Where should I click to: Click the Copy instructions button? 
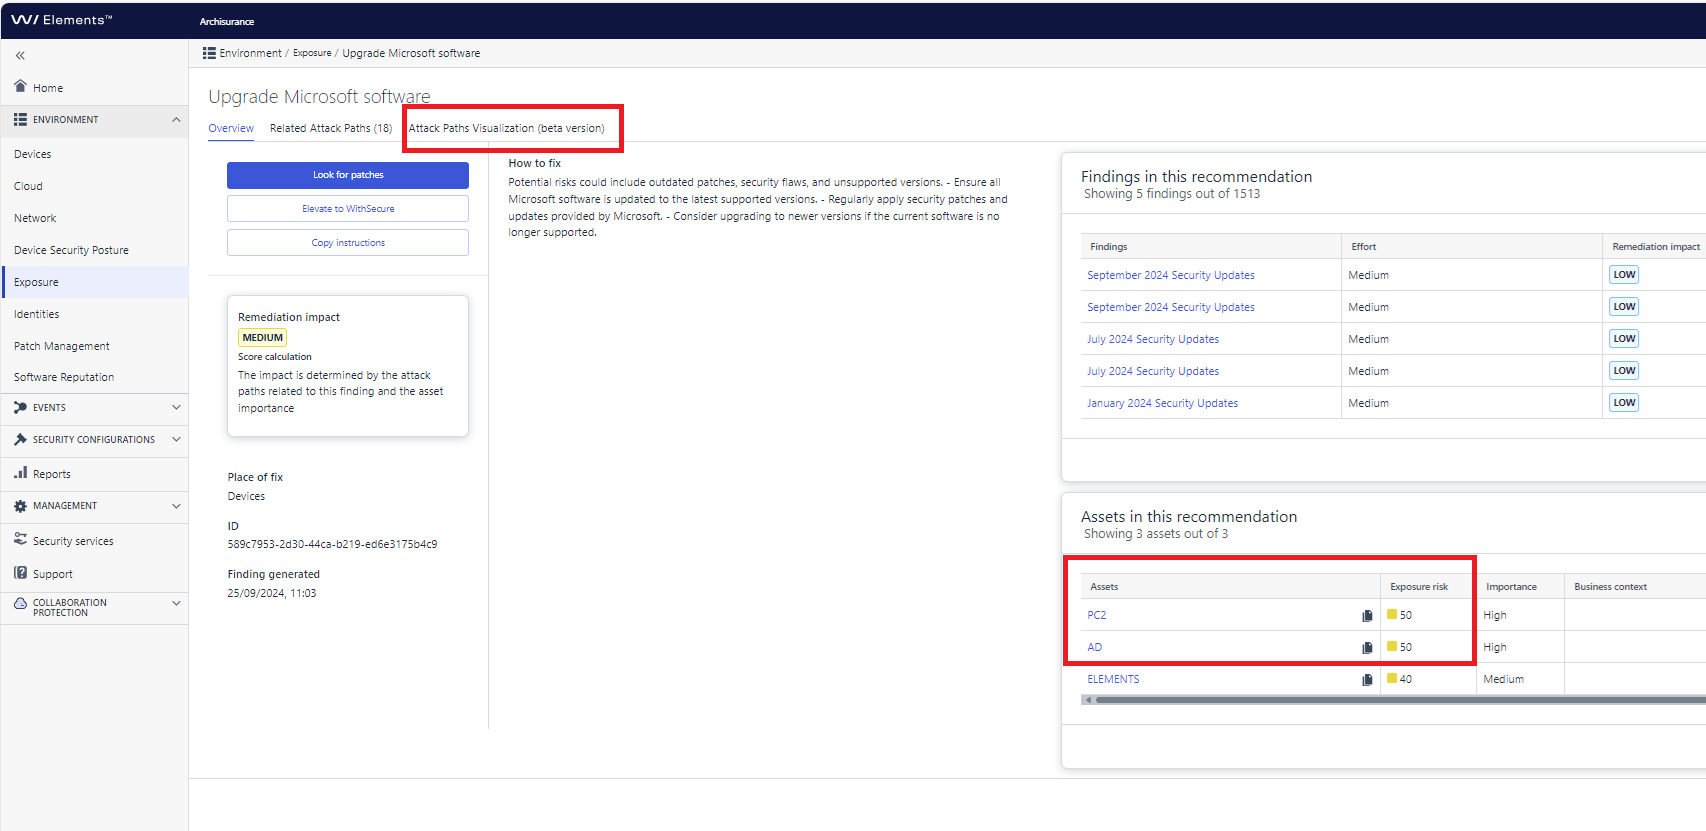[348, 243]
